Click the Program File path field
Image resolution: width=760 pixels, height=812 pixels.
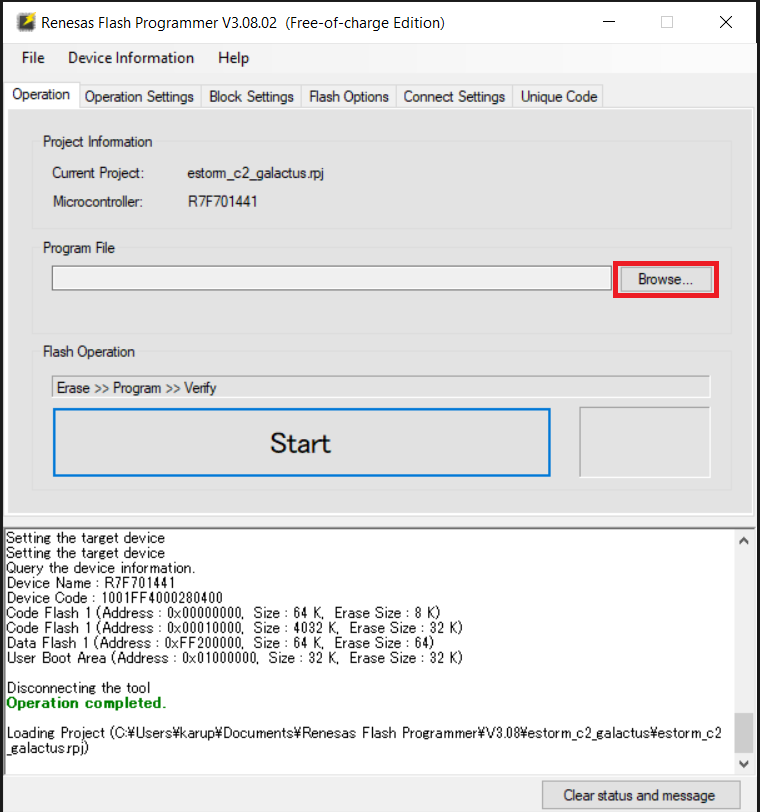[x=331, y=279]
